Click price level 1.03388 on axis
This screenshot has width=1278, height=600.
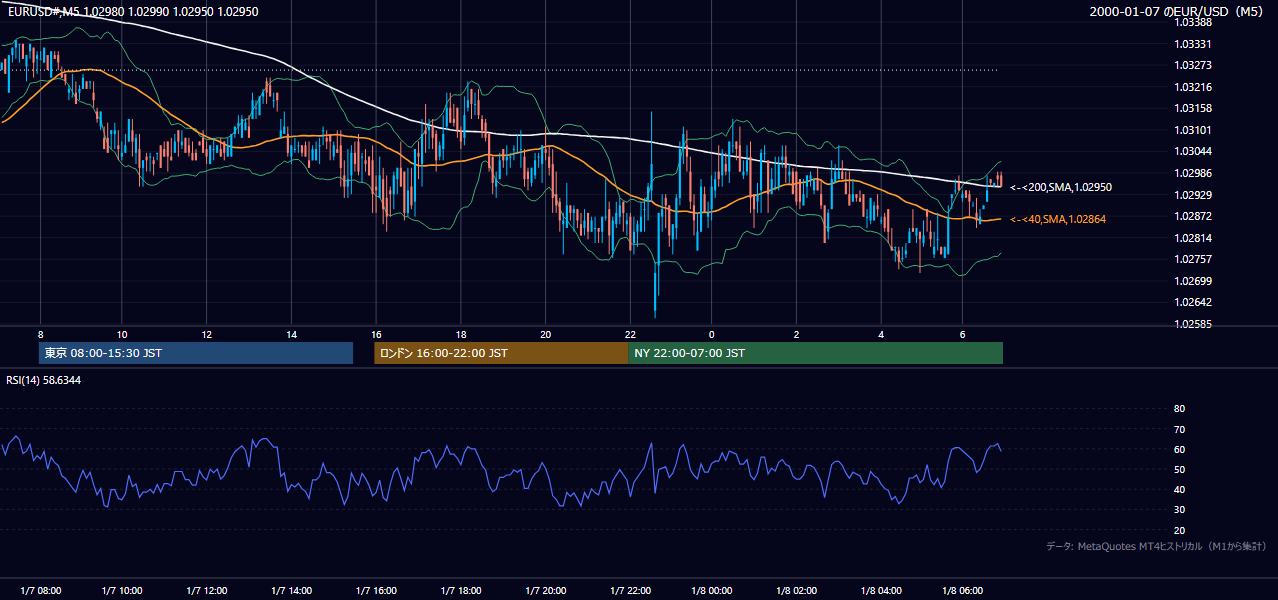point(1195,22)
